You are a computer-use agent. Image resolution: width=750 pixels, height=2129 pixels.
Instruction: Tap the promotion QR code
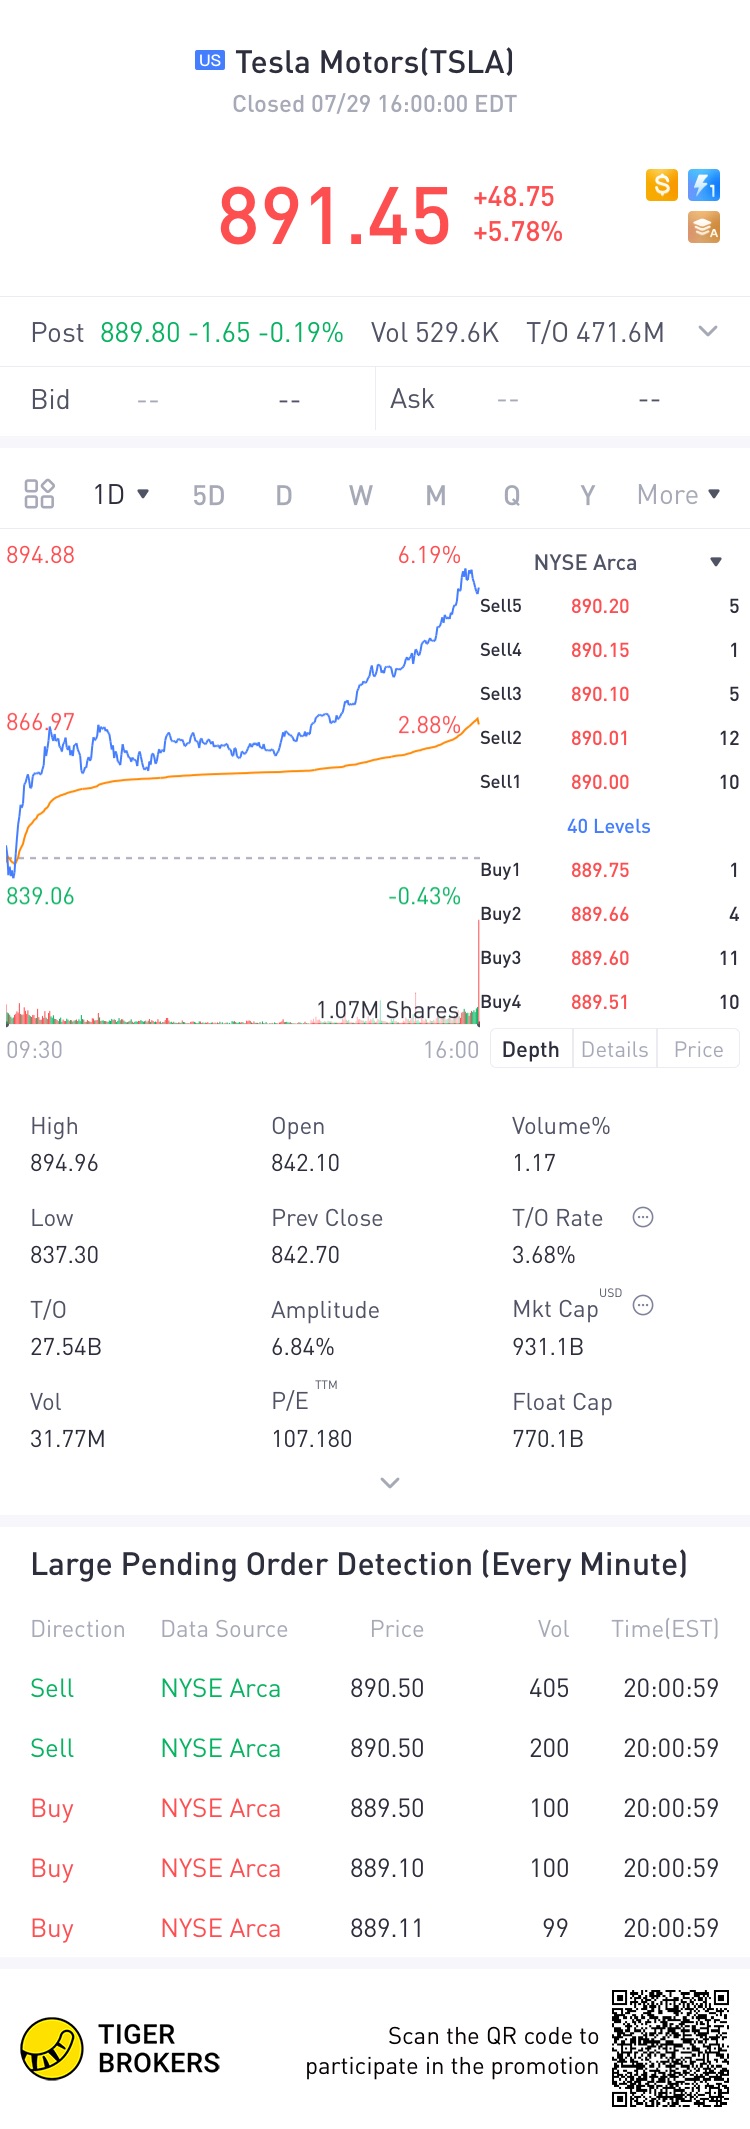click(670, 2048)
